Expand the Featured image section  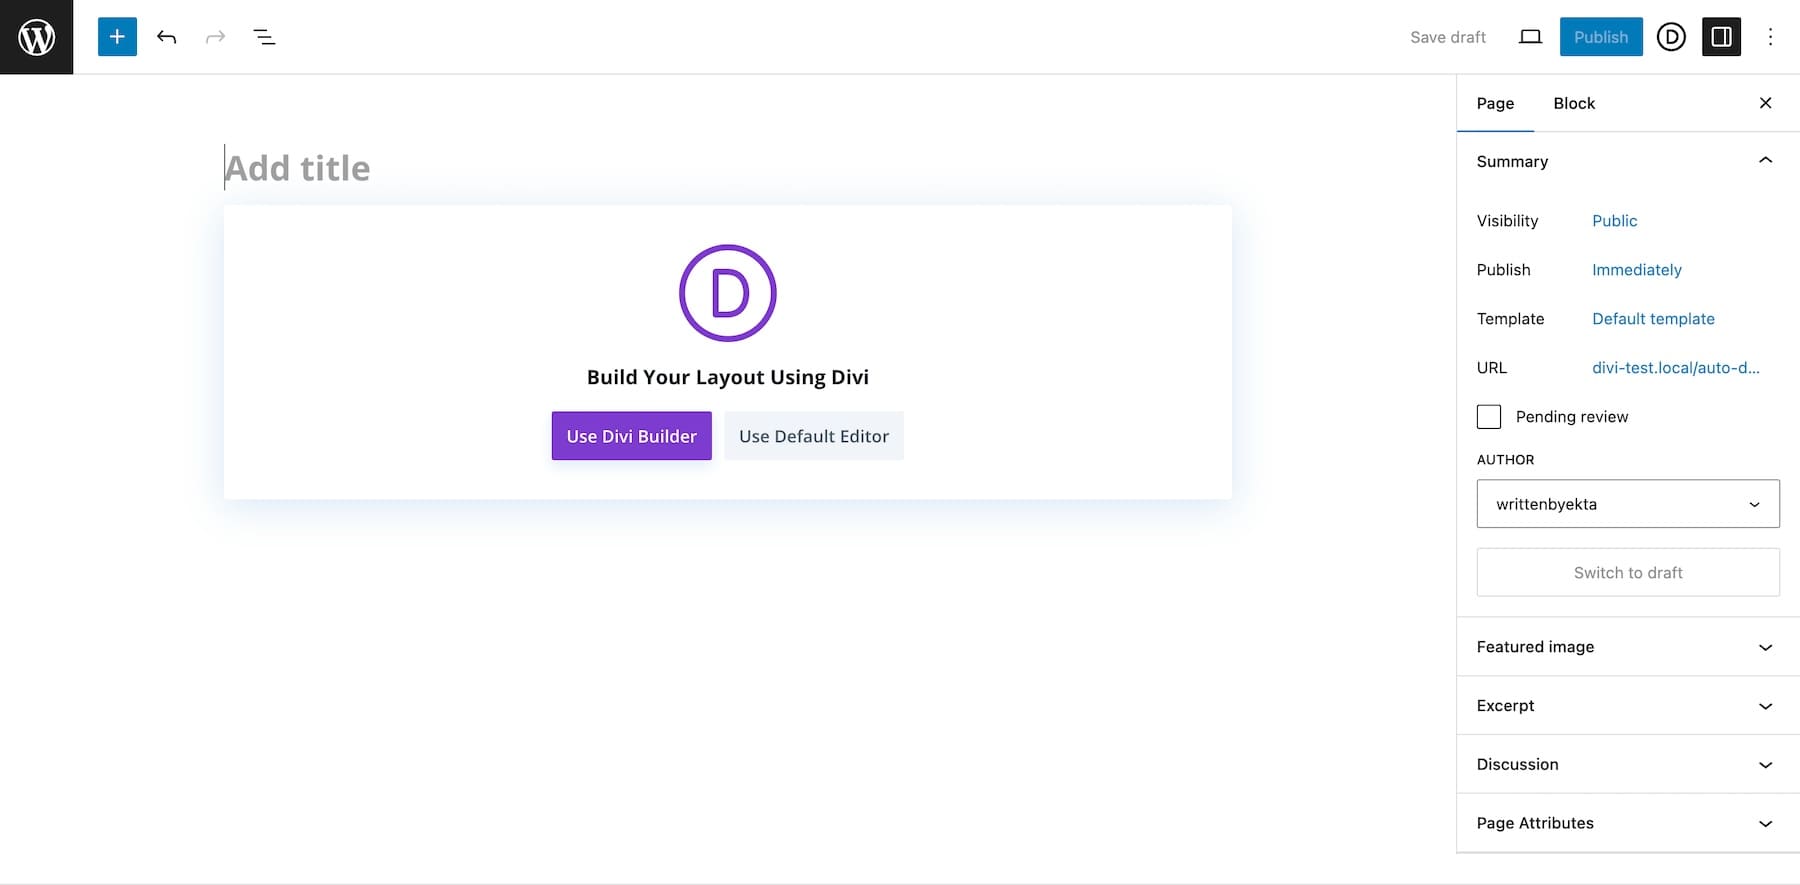[1628, 647]
